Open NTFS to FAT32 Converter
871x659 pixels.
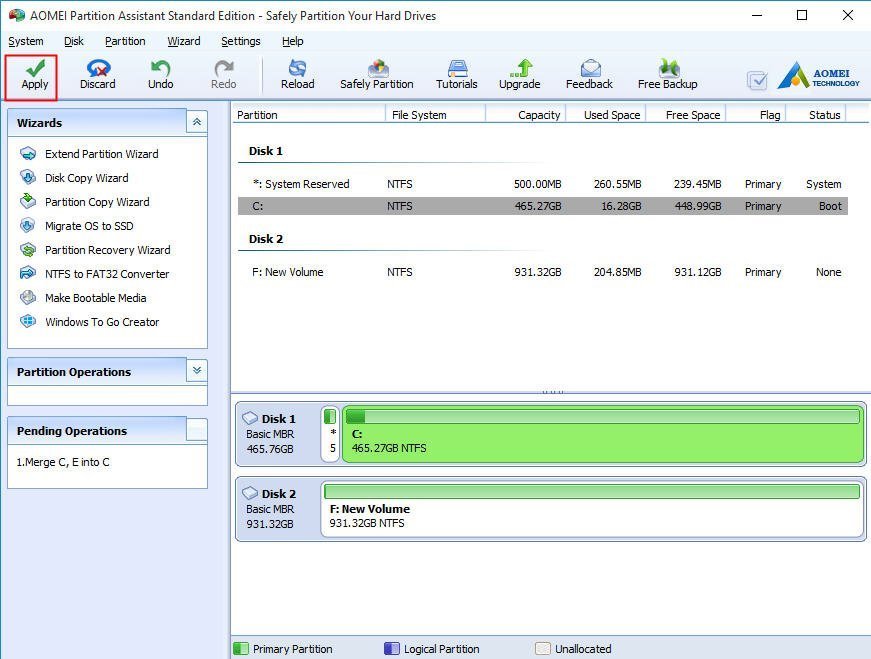(107, 274)
